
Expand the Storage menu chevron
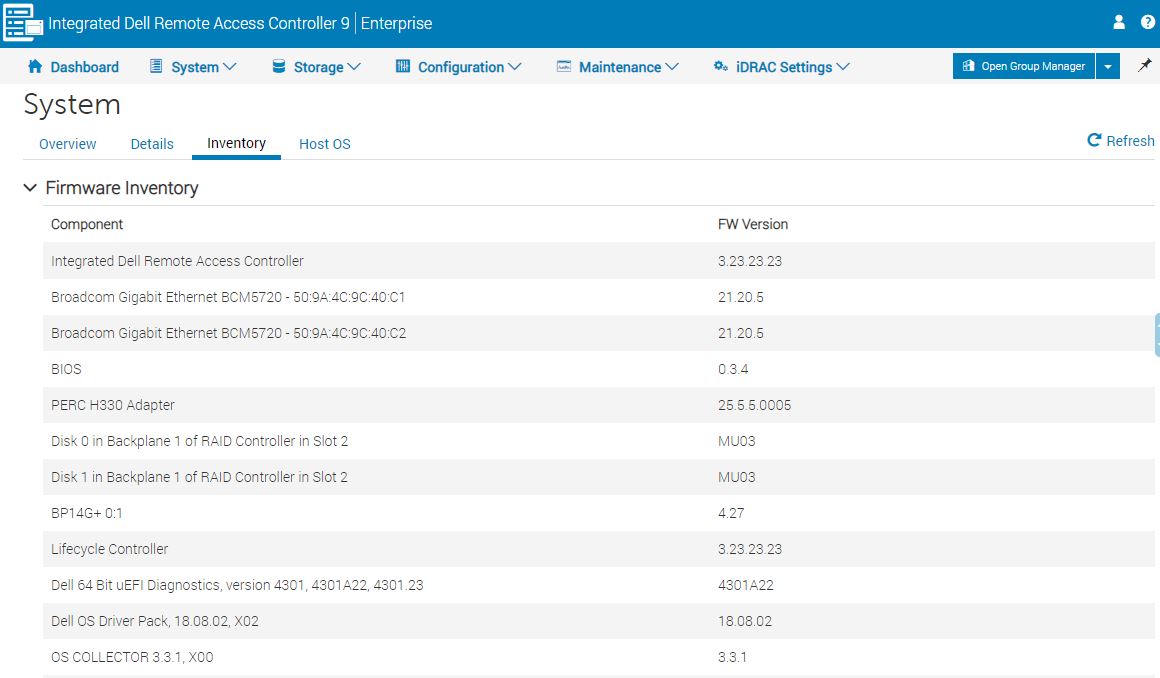click(x=354, y=67)
